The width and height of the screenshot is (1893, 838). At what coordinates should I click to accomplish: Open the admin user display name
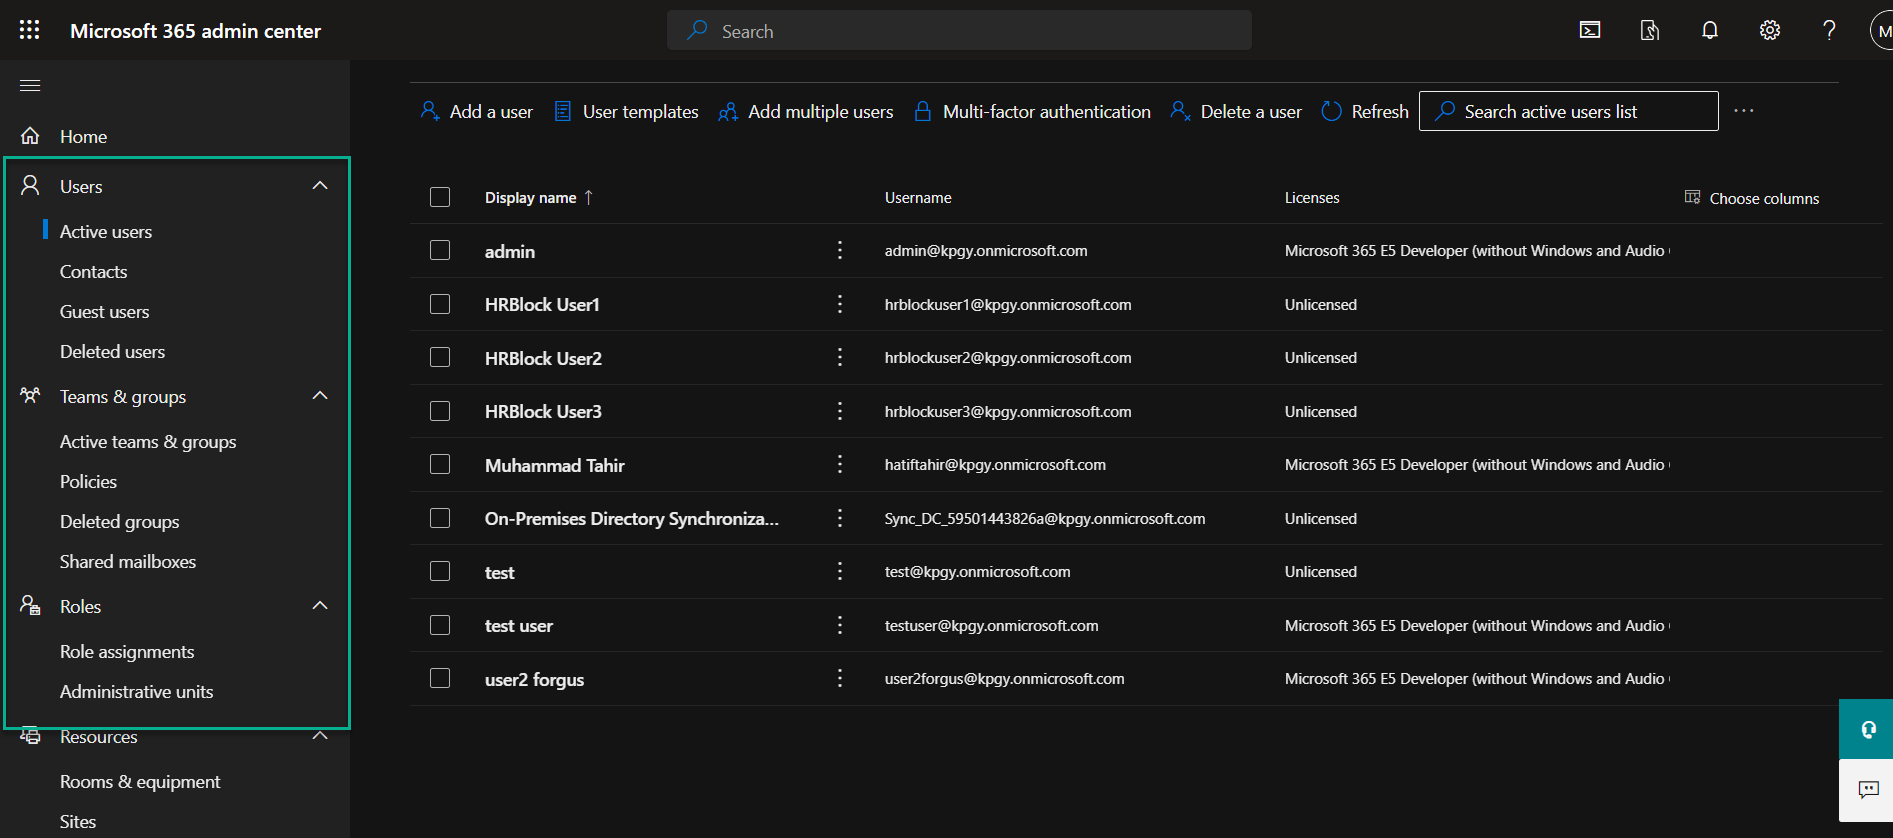click(510, 251)
